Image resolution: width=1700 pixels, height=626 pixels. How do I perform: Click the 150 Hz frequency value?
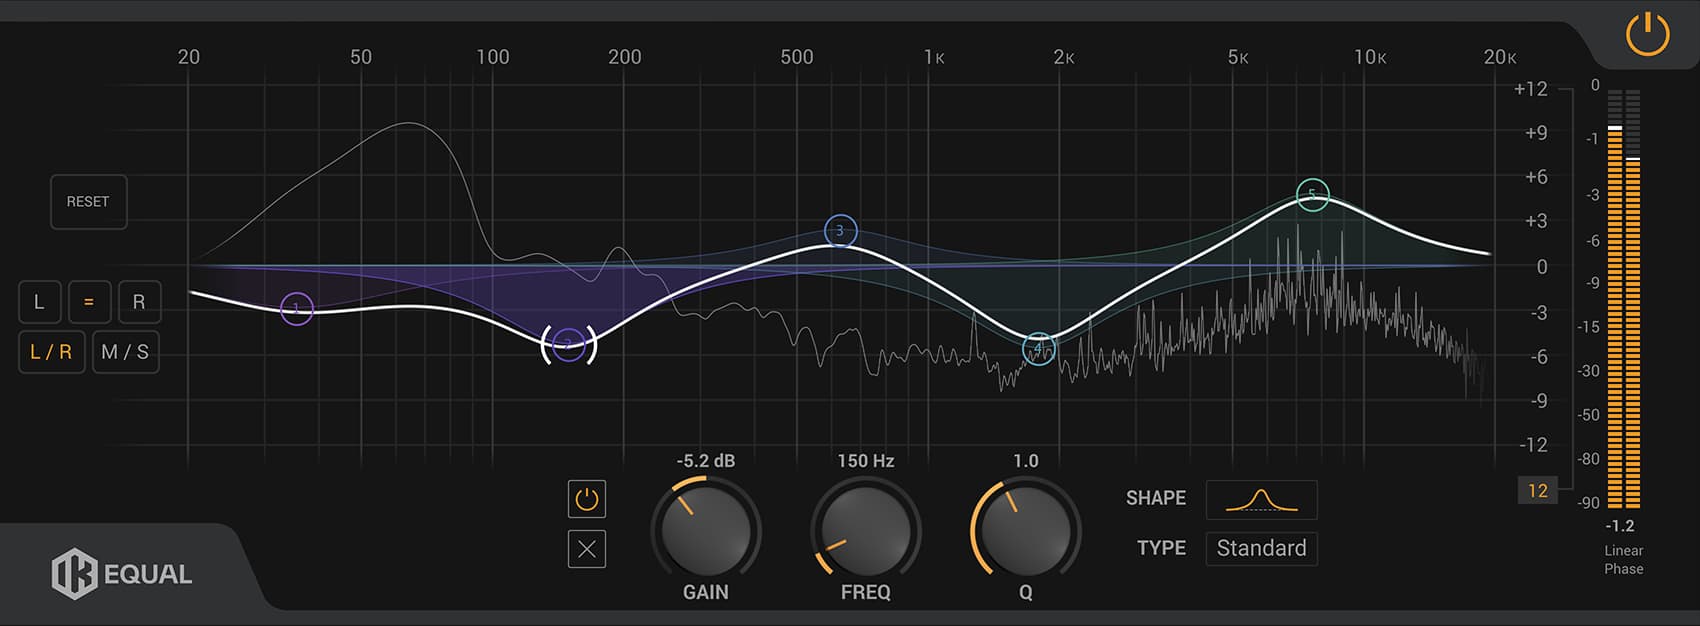[x=865, y=461]
